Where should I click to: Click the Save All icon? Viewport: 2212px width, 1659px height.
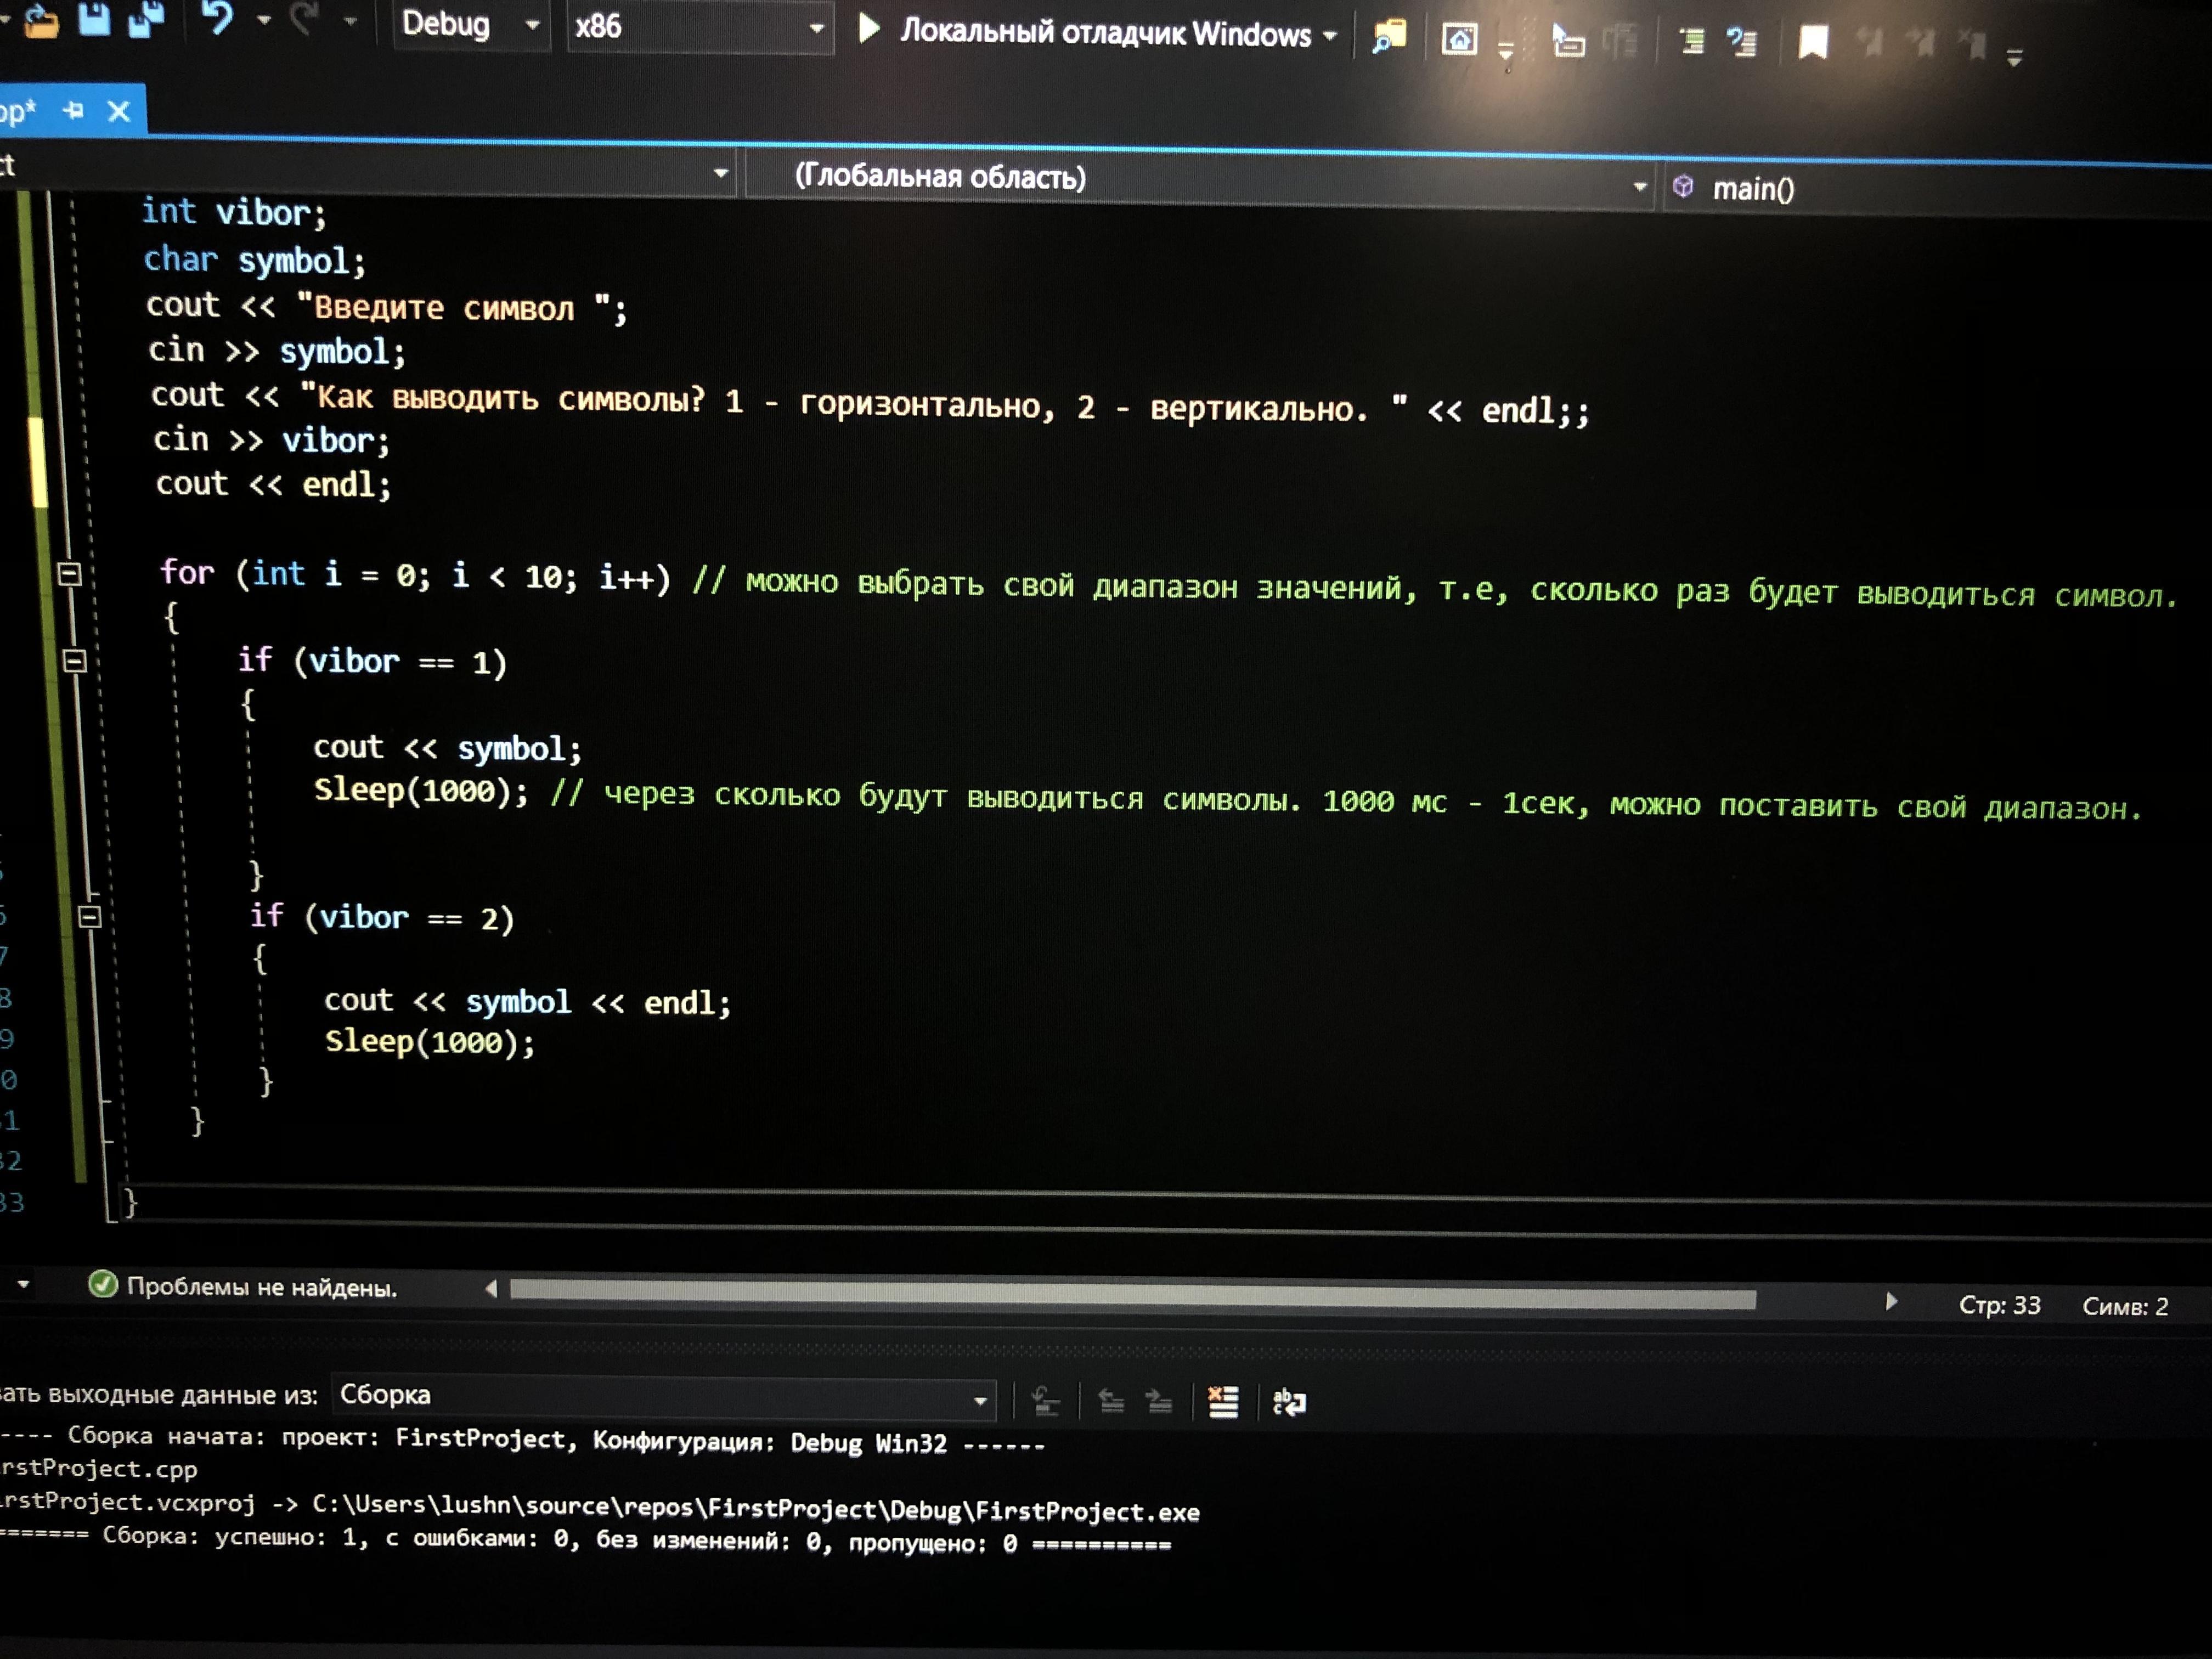tap(146, 19)
